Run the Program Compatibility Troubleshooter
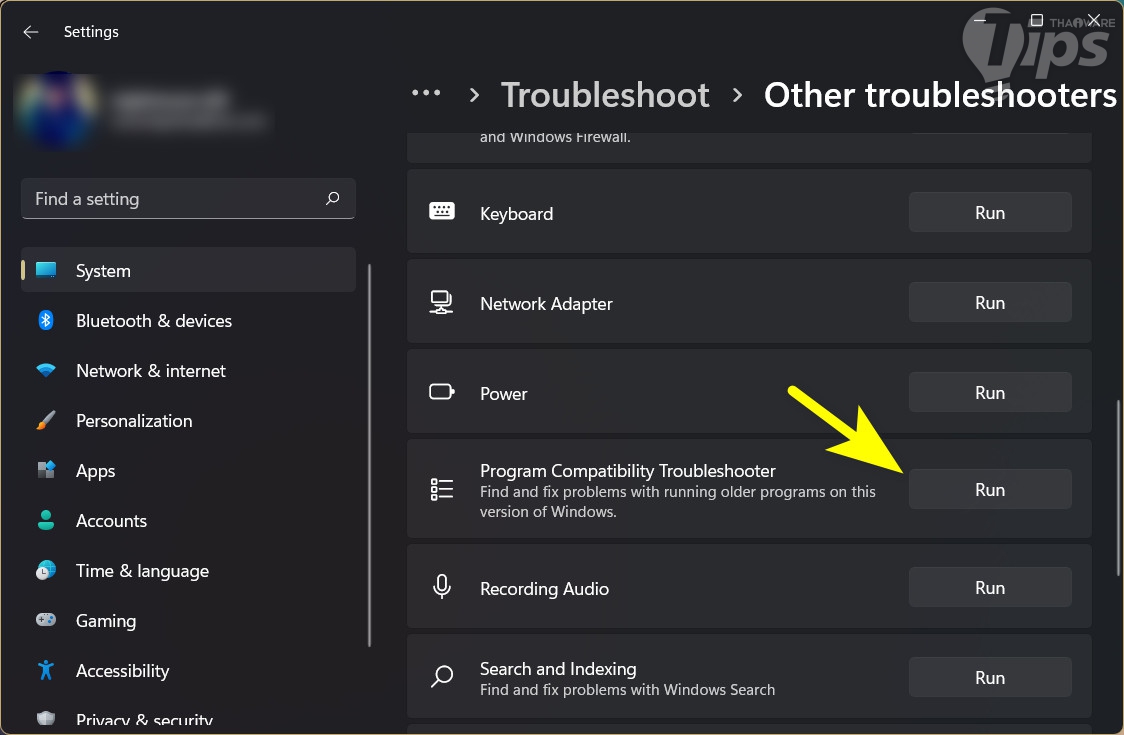This screenshot has width=1124, height=735. coord(989,490)
